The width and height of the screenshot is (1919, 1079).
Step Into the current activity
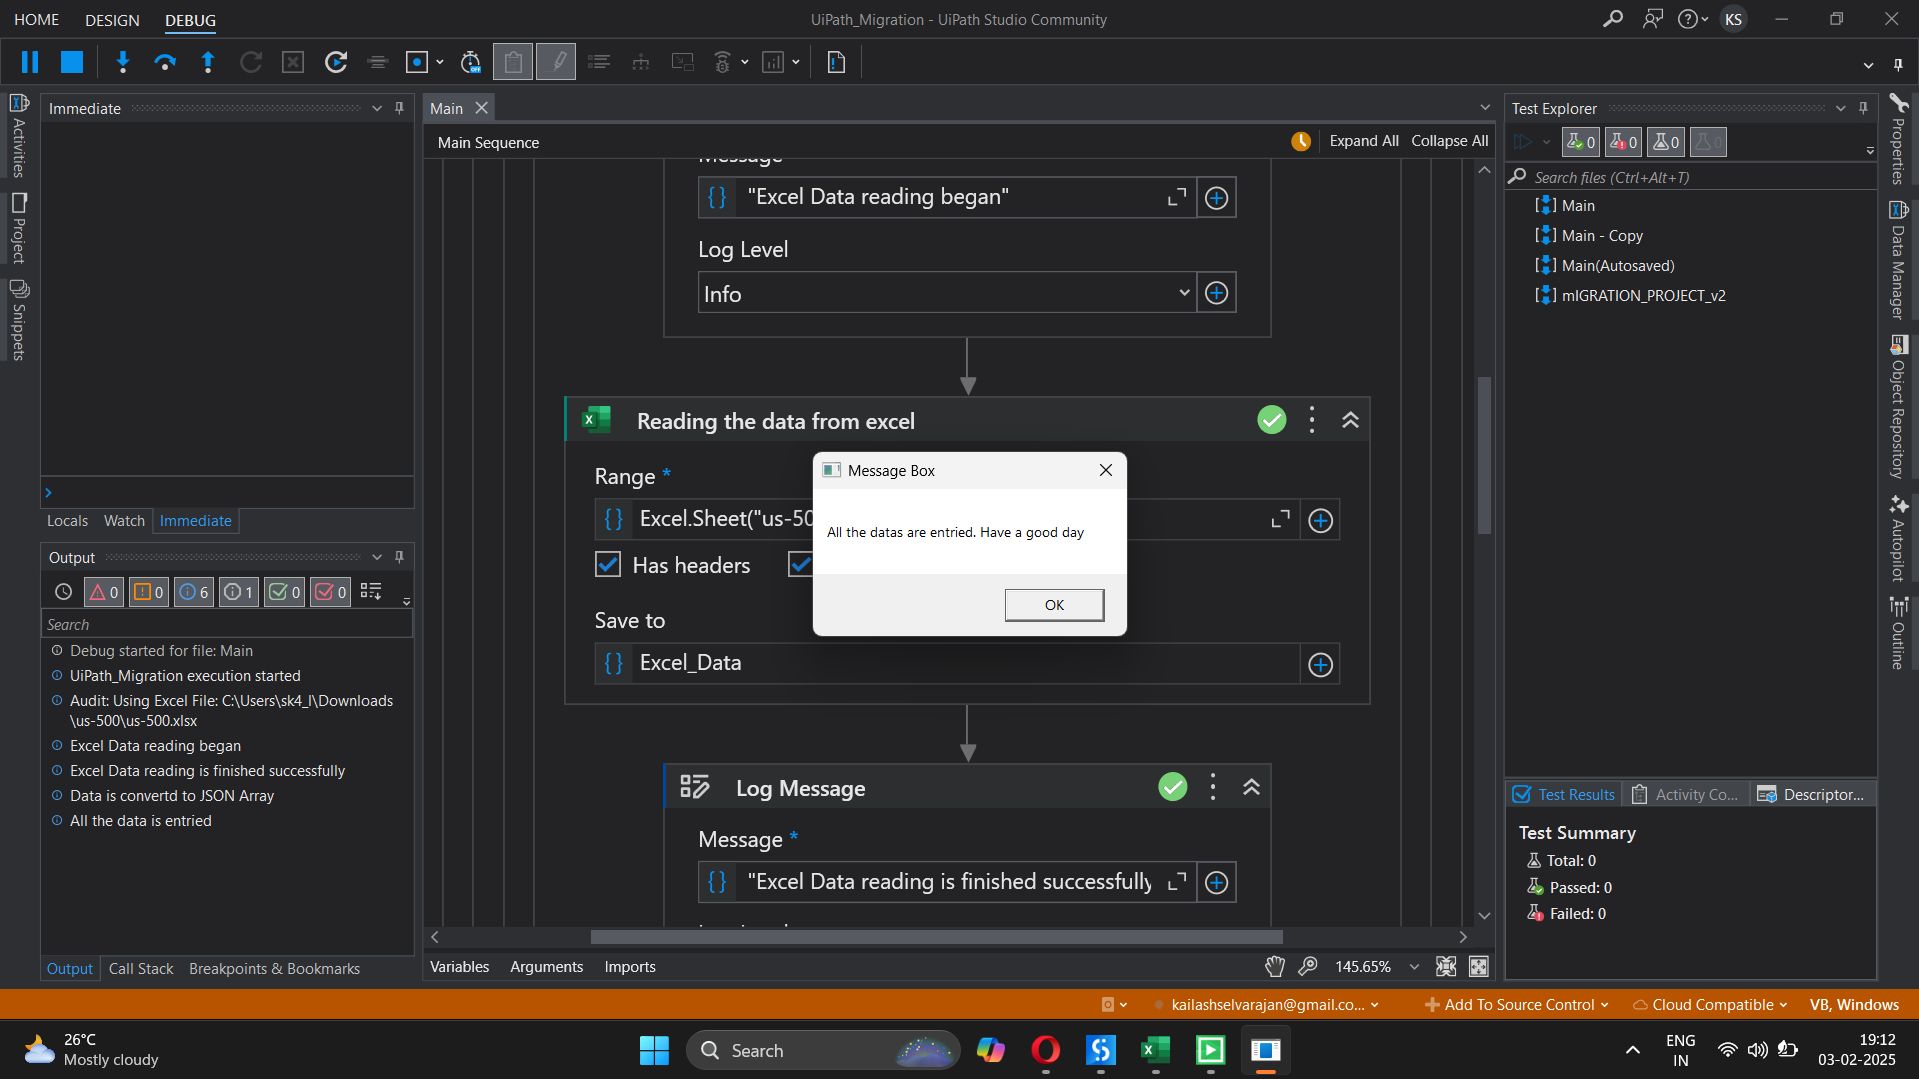123,62
